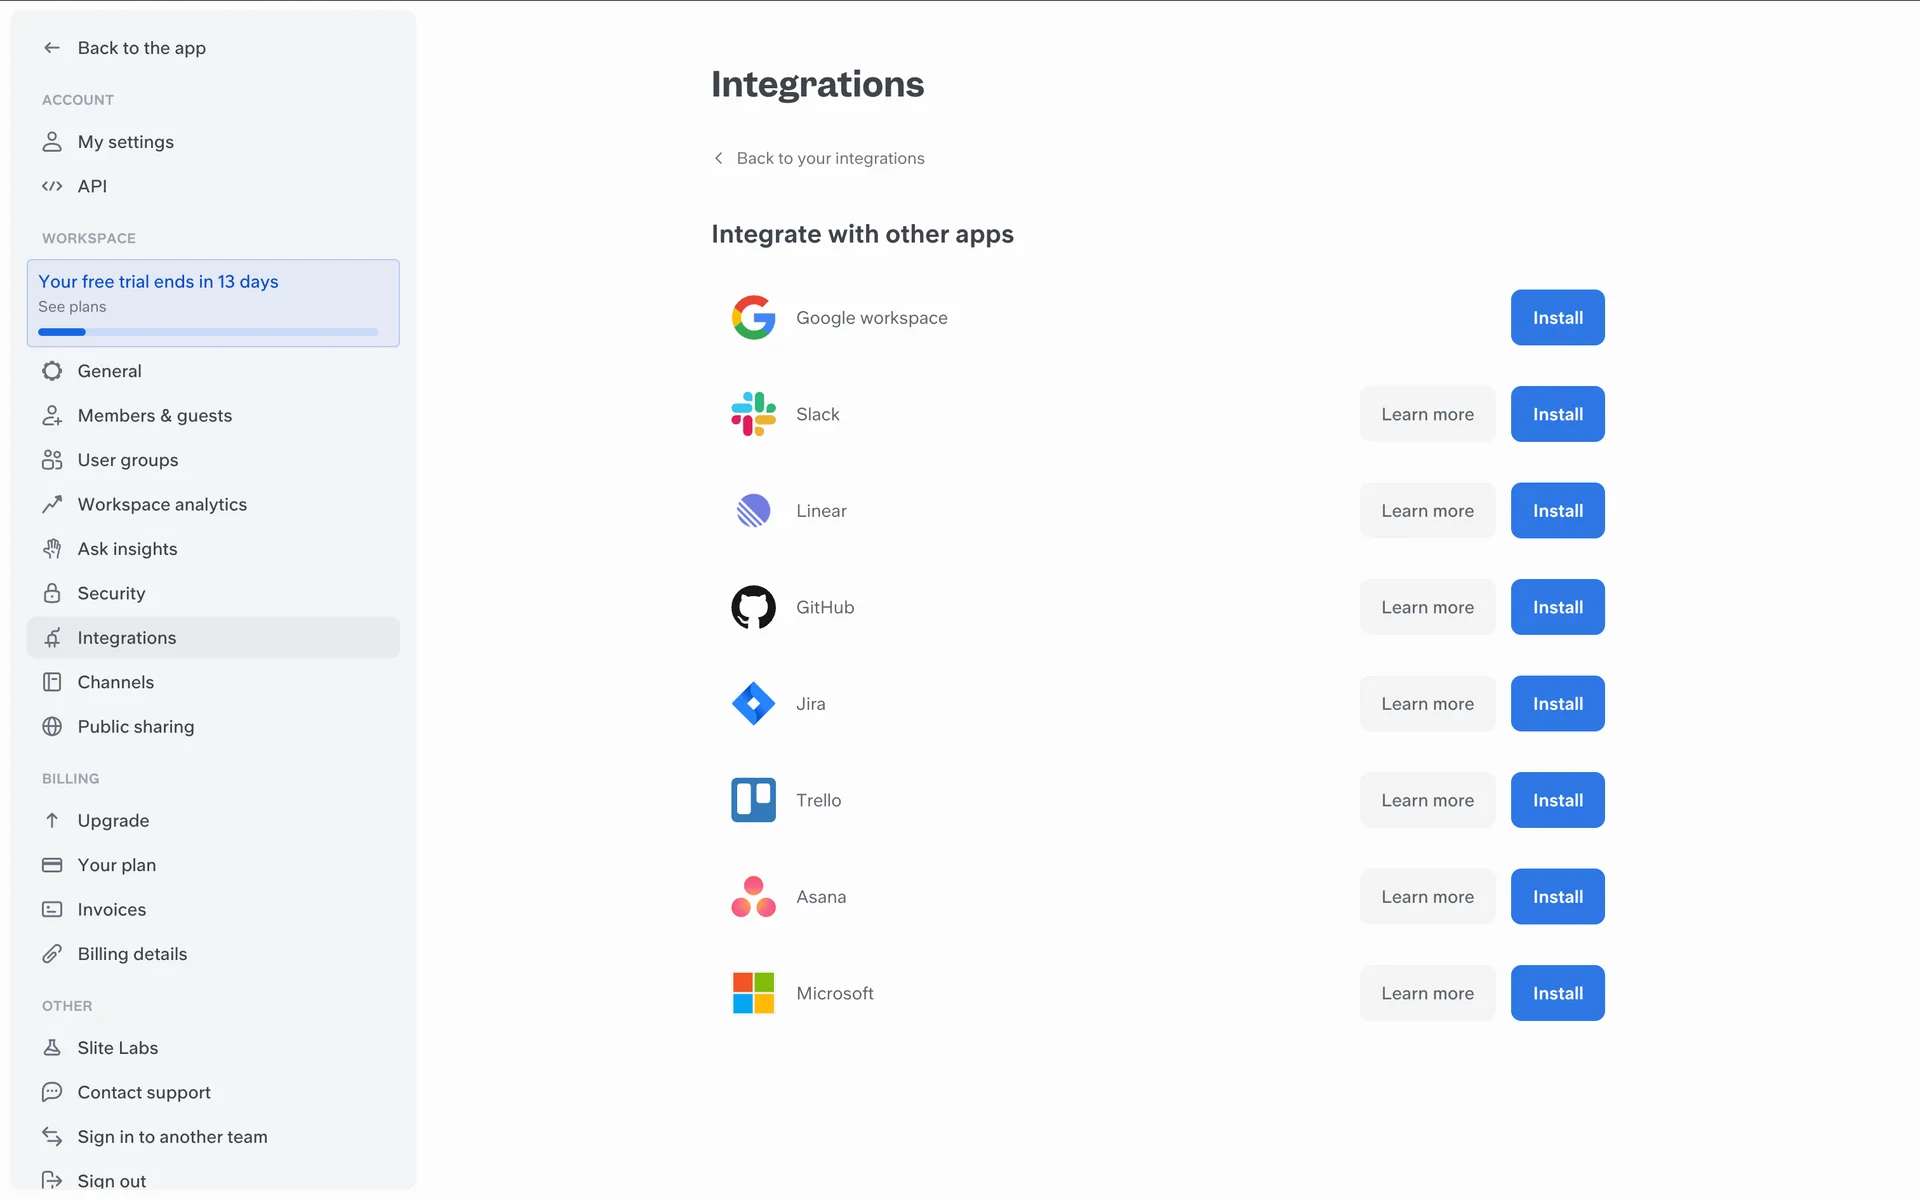The height and width of the screenshot is (1200, 1920).
Task: Click the GitHub octocat icon
Action: click(753, 607)
